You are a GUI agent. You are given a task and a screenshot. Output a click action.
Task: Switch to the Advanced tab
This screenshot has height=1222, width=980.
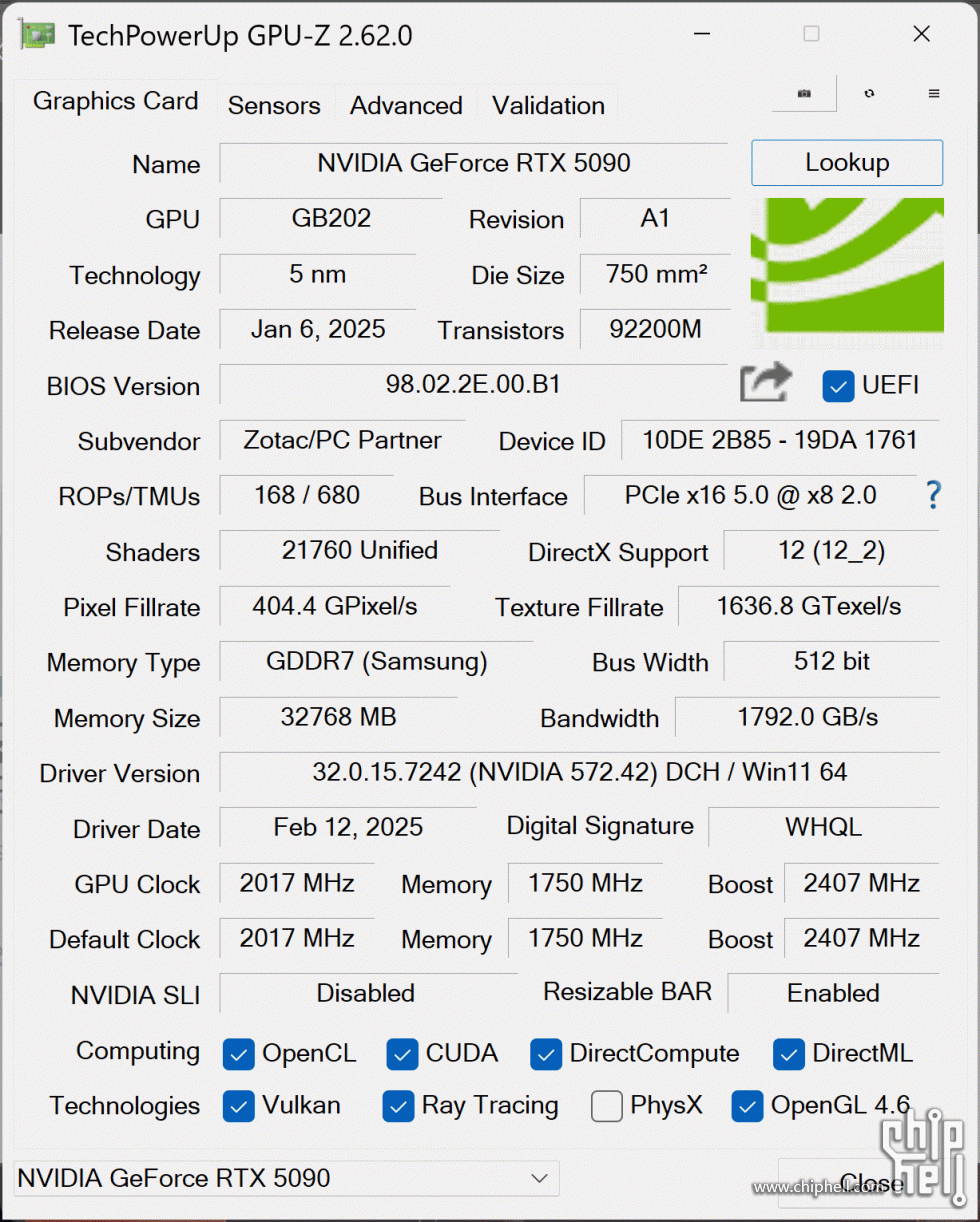[x=406, y=106]
